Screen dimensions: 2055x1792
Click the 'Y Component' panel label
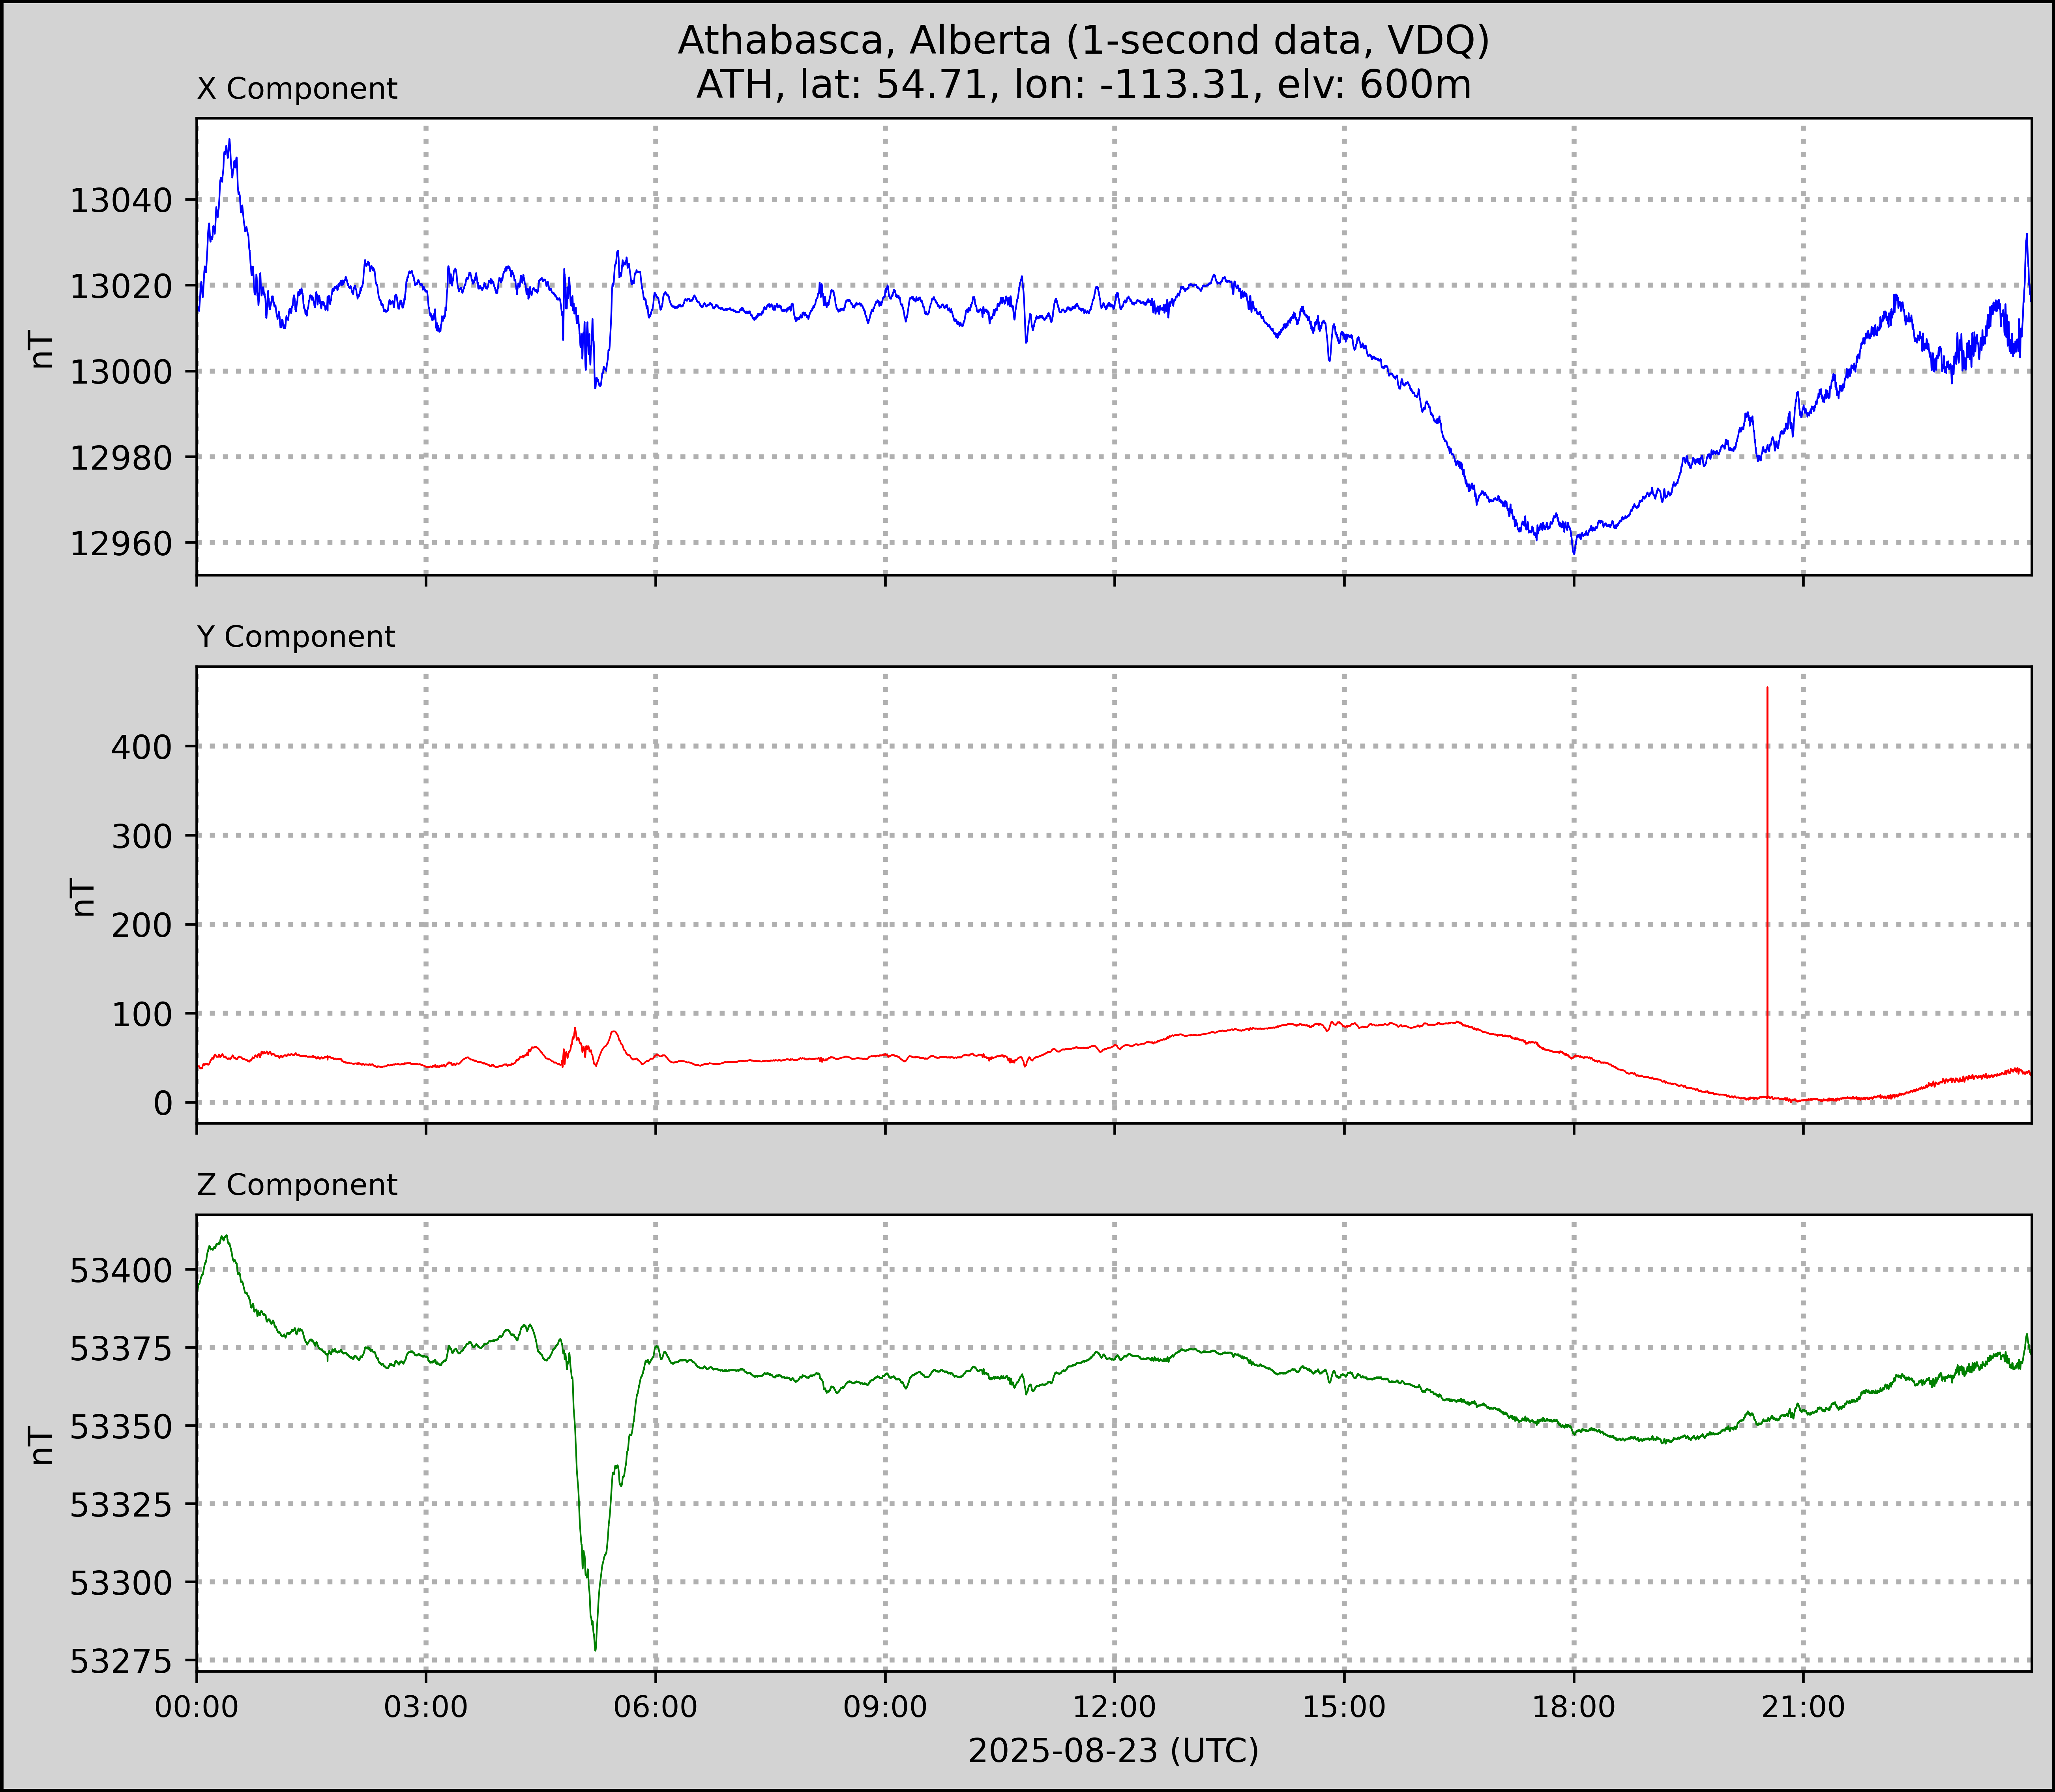296,637
